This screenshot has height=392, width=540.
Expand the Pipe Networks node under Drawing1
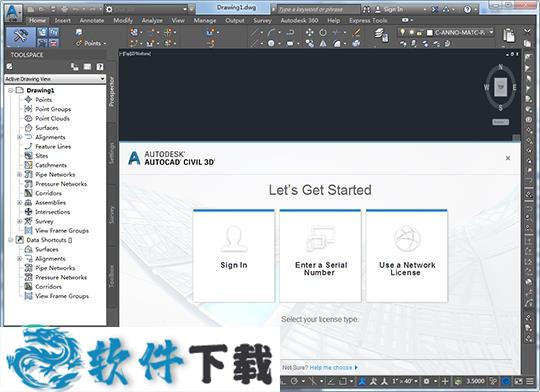20,175
